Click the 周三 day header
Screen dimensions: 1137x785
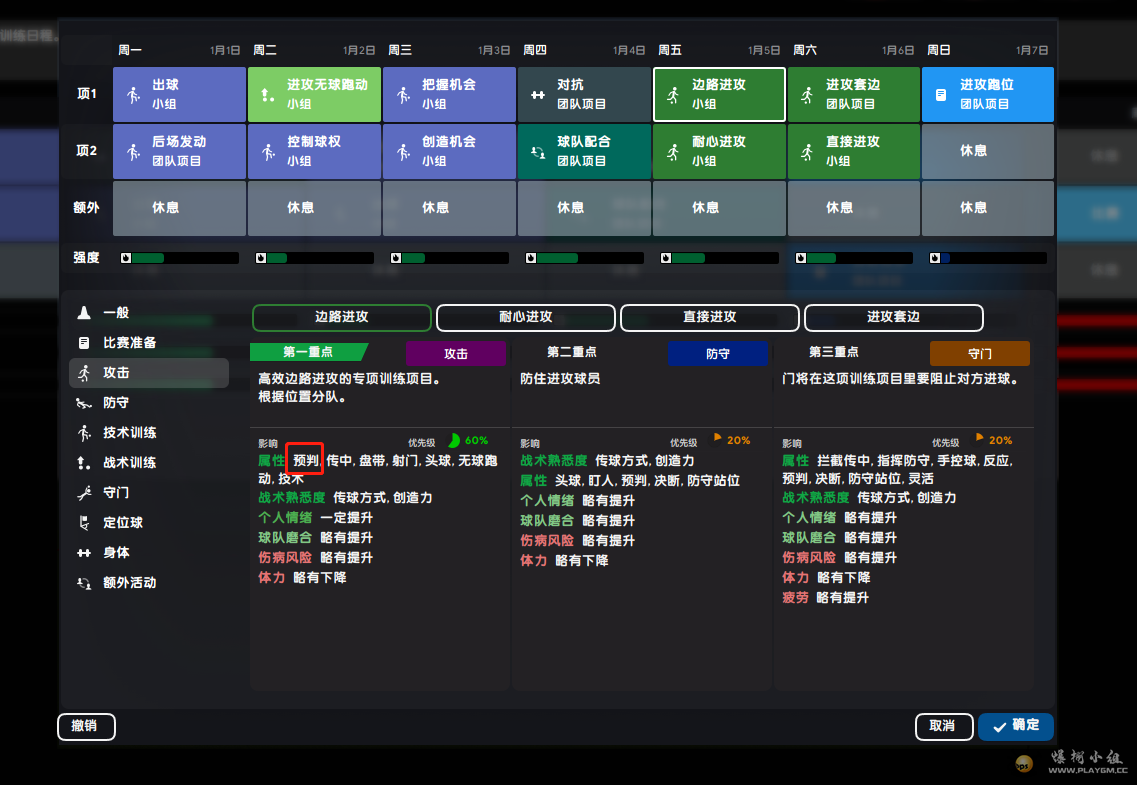tap(400, 50)
